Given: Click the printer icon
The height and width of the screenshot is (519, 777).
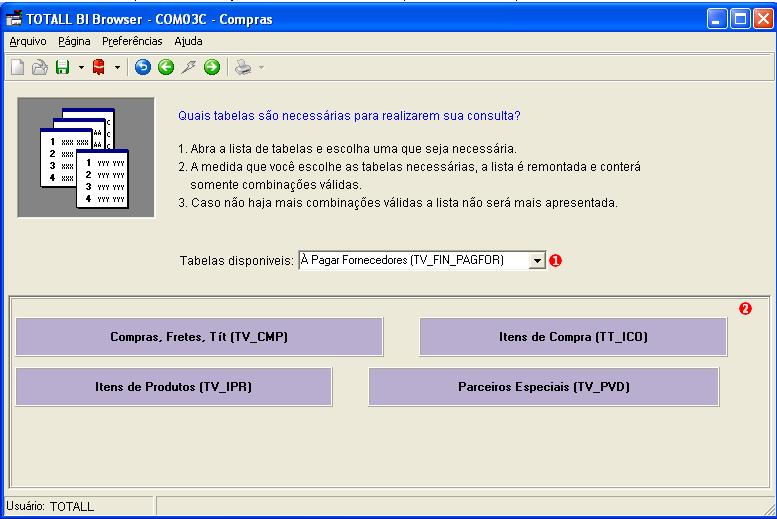Looking at the screenshot, I should click(x=243, y=67).
